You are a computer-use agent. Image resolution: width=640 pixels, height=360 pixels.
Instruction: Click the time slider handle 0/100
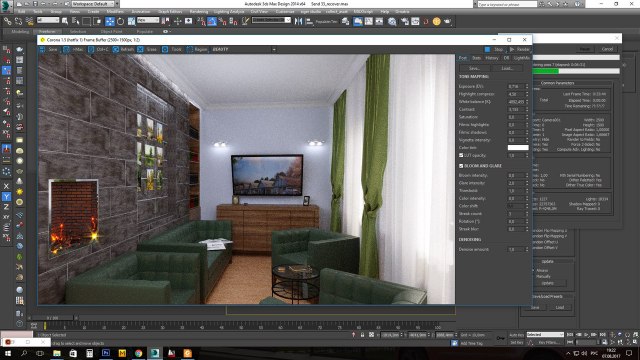53,318
